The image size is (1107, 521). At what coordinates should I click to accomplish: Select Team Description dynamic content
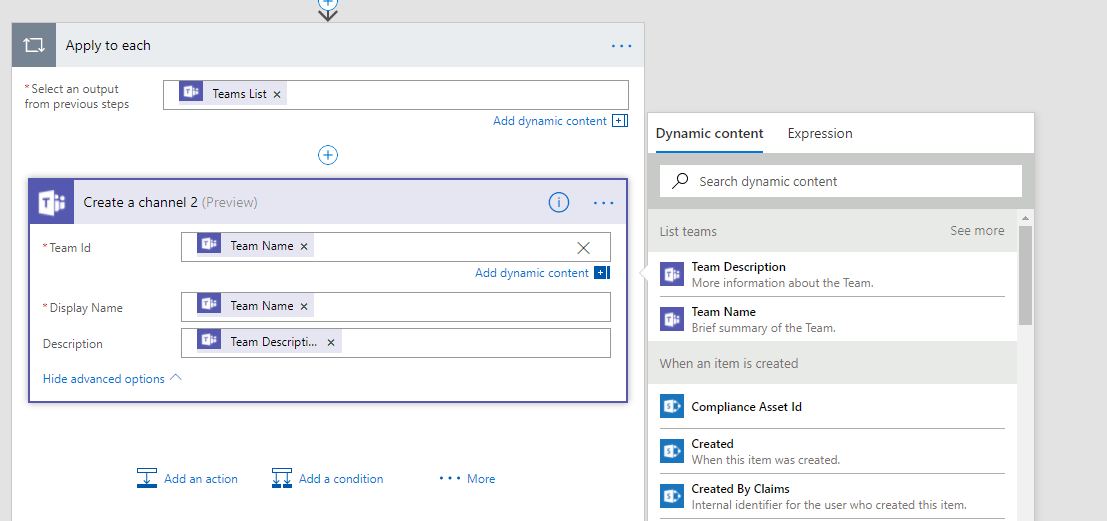[833, 275]
